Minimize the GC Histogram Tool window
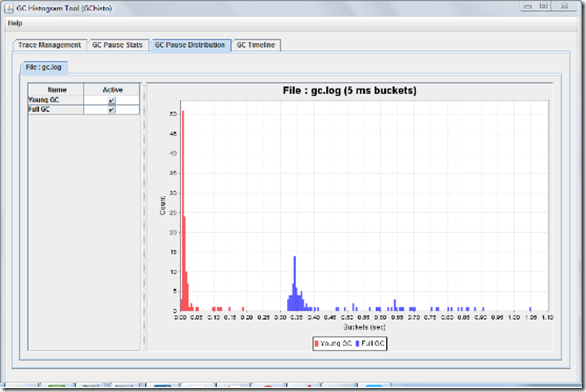The height and width of the screenshot is (392, 586). coord(528,6)
